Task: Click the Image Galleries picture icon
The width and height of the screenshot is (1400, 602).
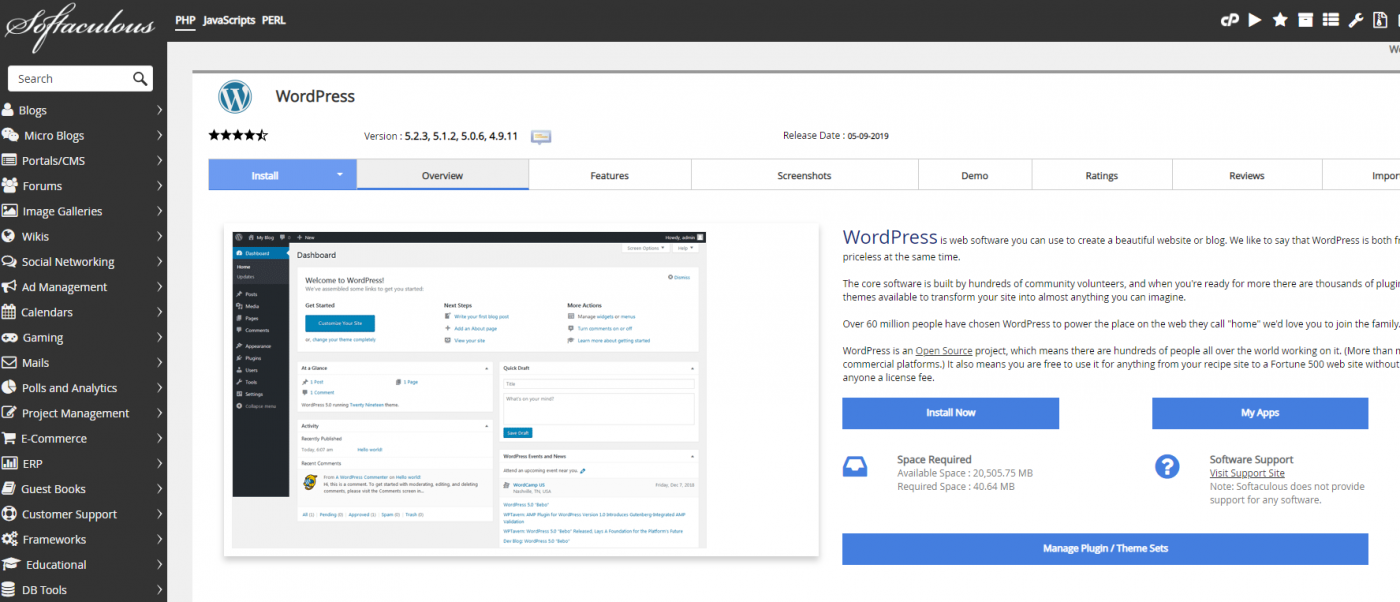Action: point(10,211)
